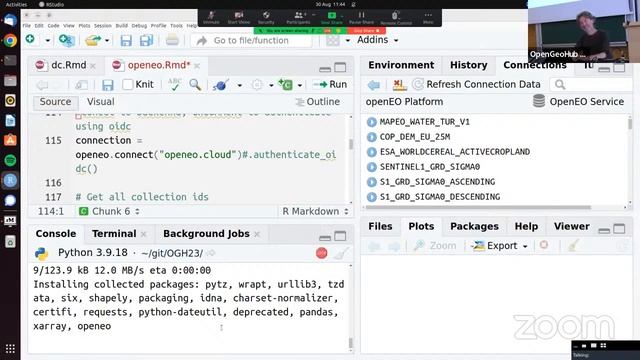The image size is (640, 360).
Task: Click the Python logo in console
Action: tap(42, 253)
